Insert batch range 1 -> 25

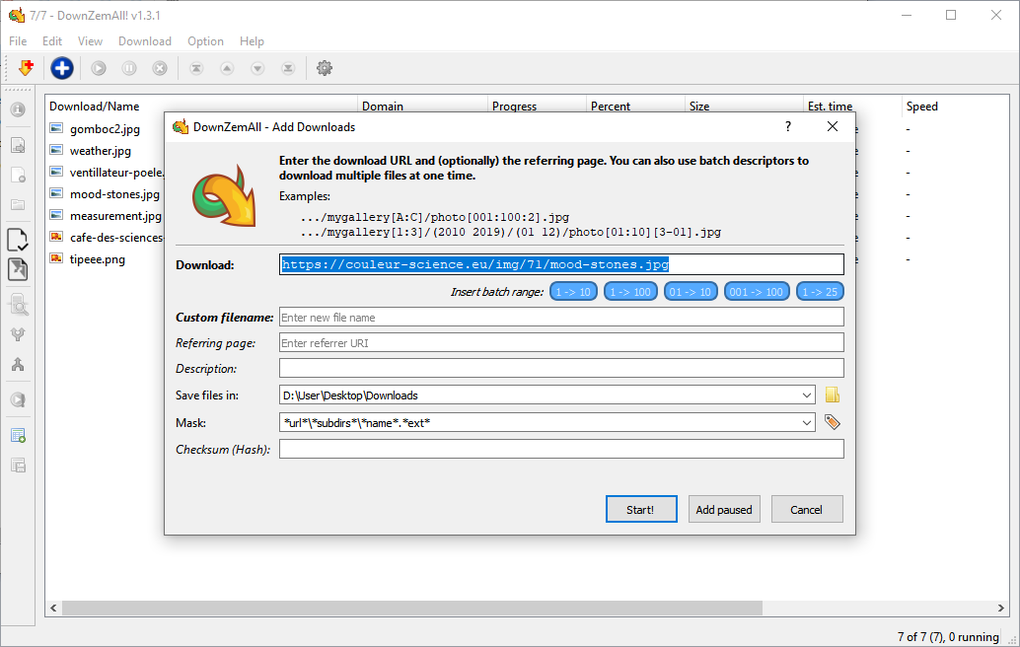820,292
